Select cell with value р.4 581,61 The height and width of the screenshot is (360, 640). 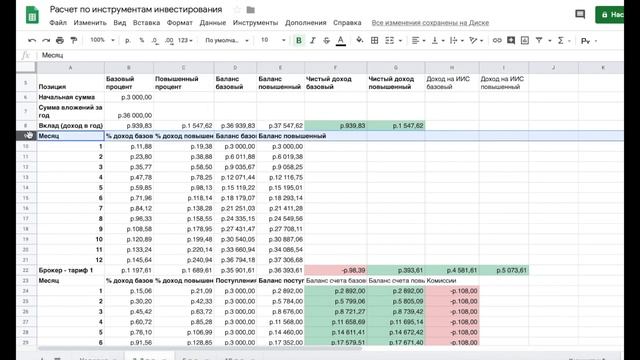tap(452, 270)
